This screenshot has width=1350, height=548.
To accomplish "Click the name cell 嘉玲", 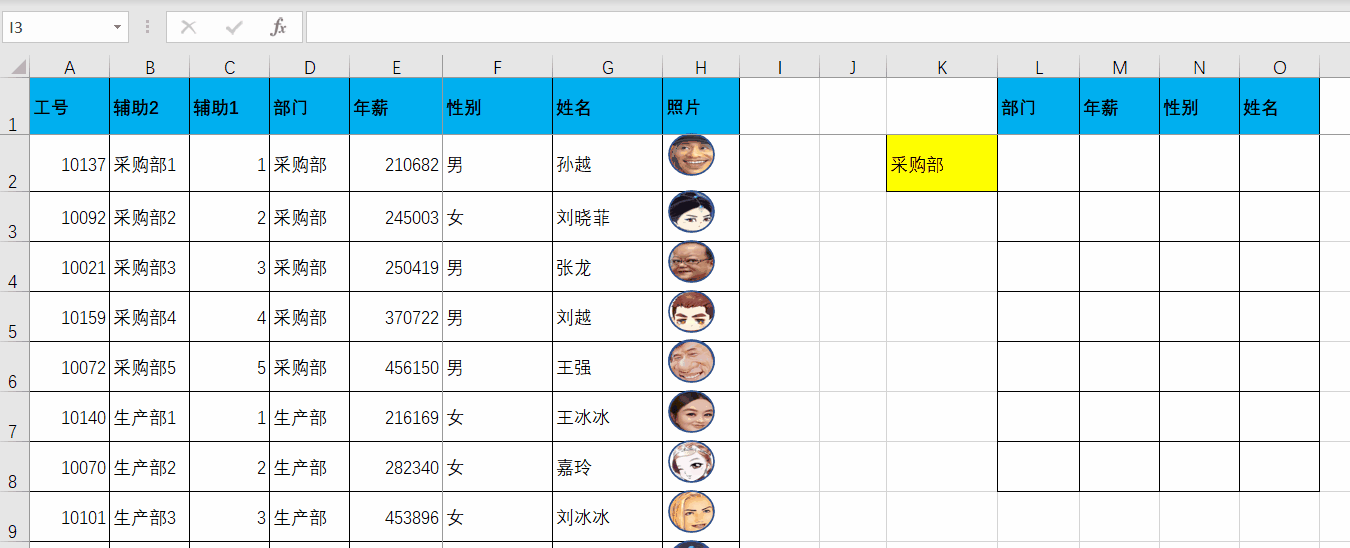I will pos(607,467).
